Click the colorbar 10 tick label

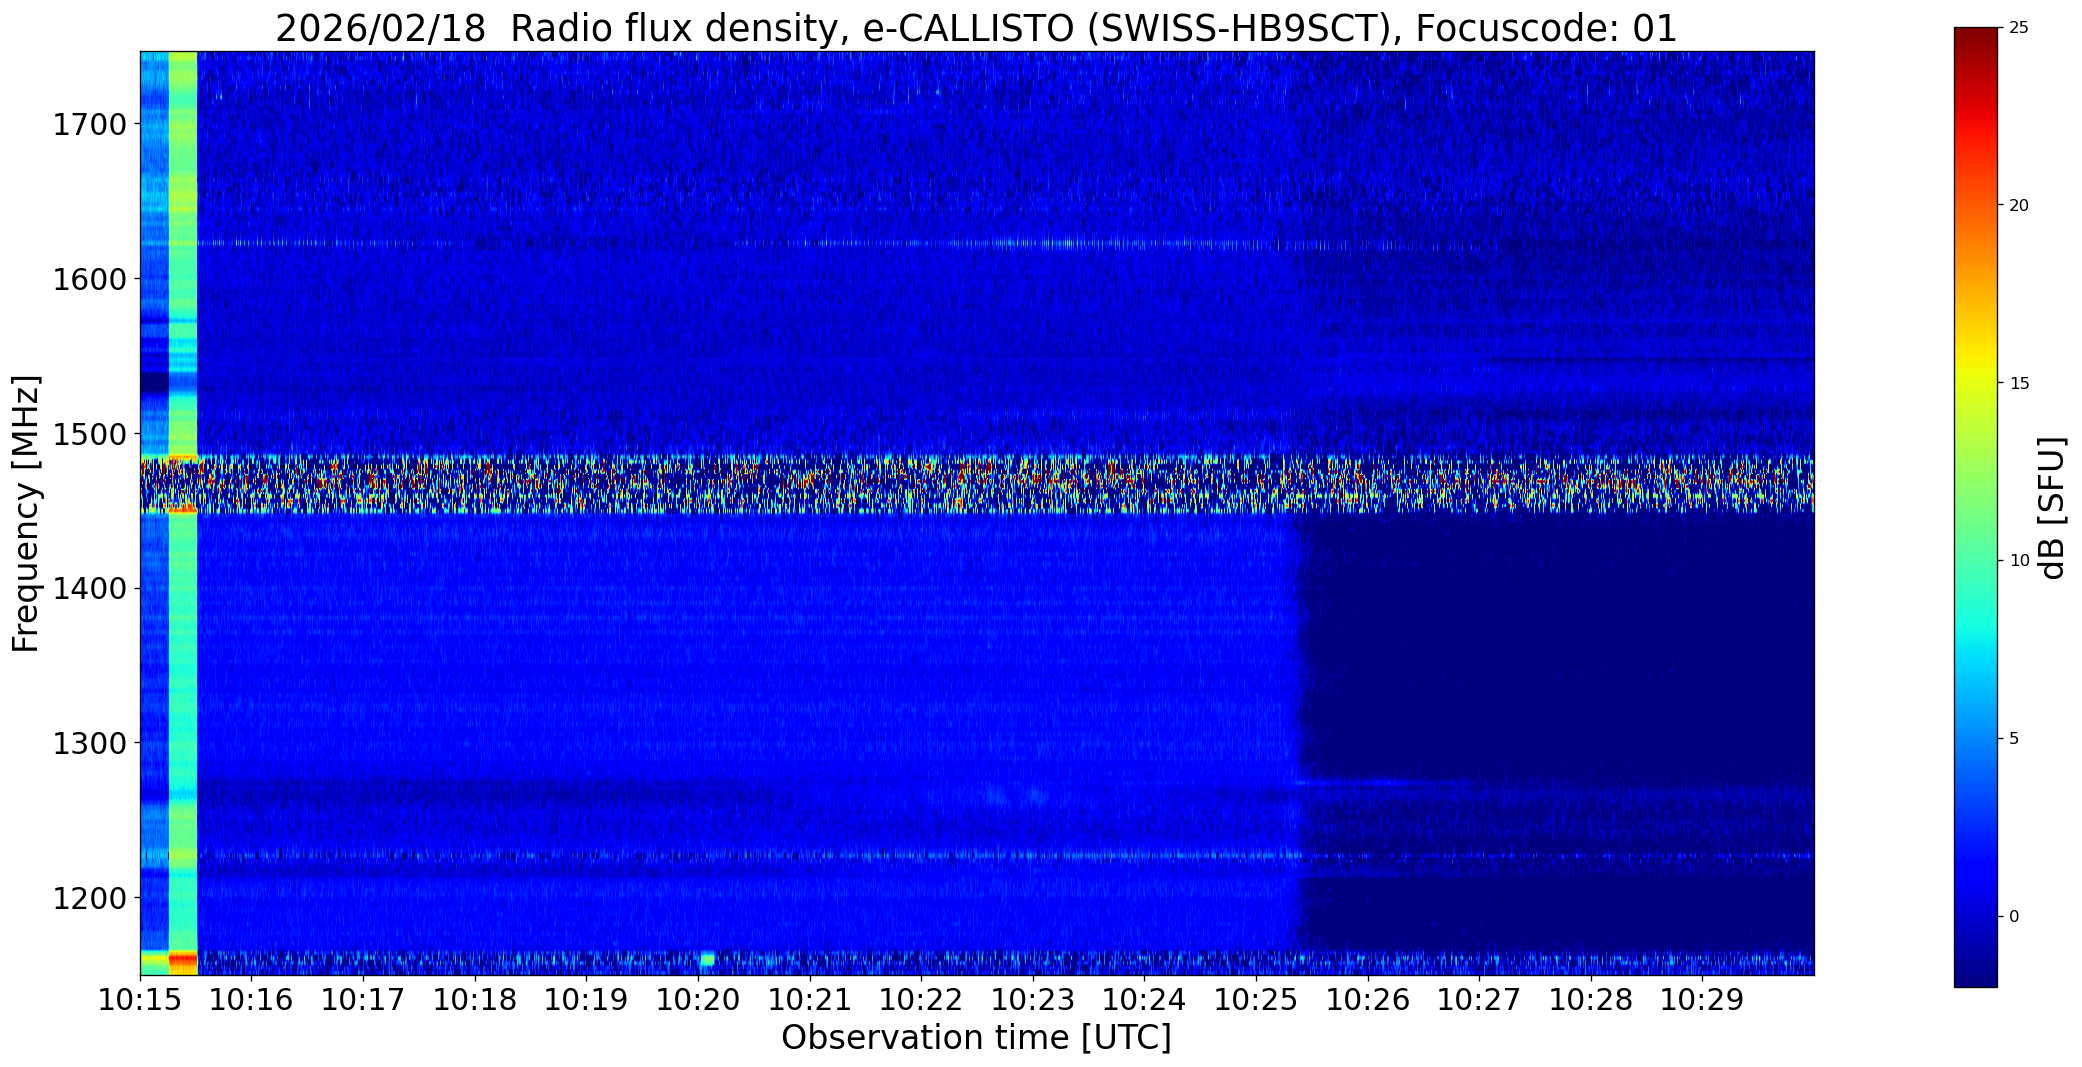2019,561
